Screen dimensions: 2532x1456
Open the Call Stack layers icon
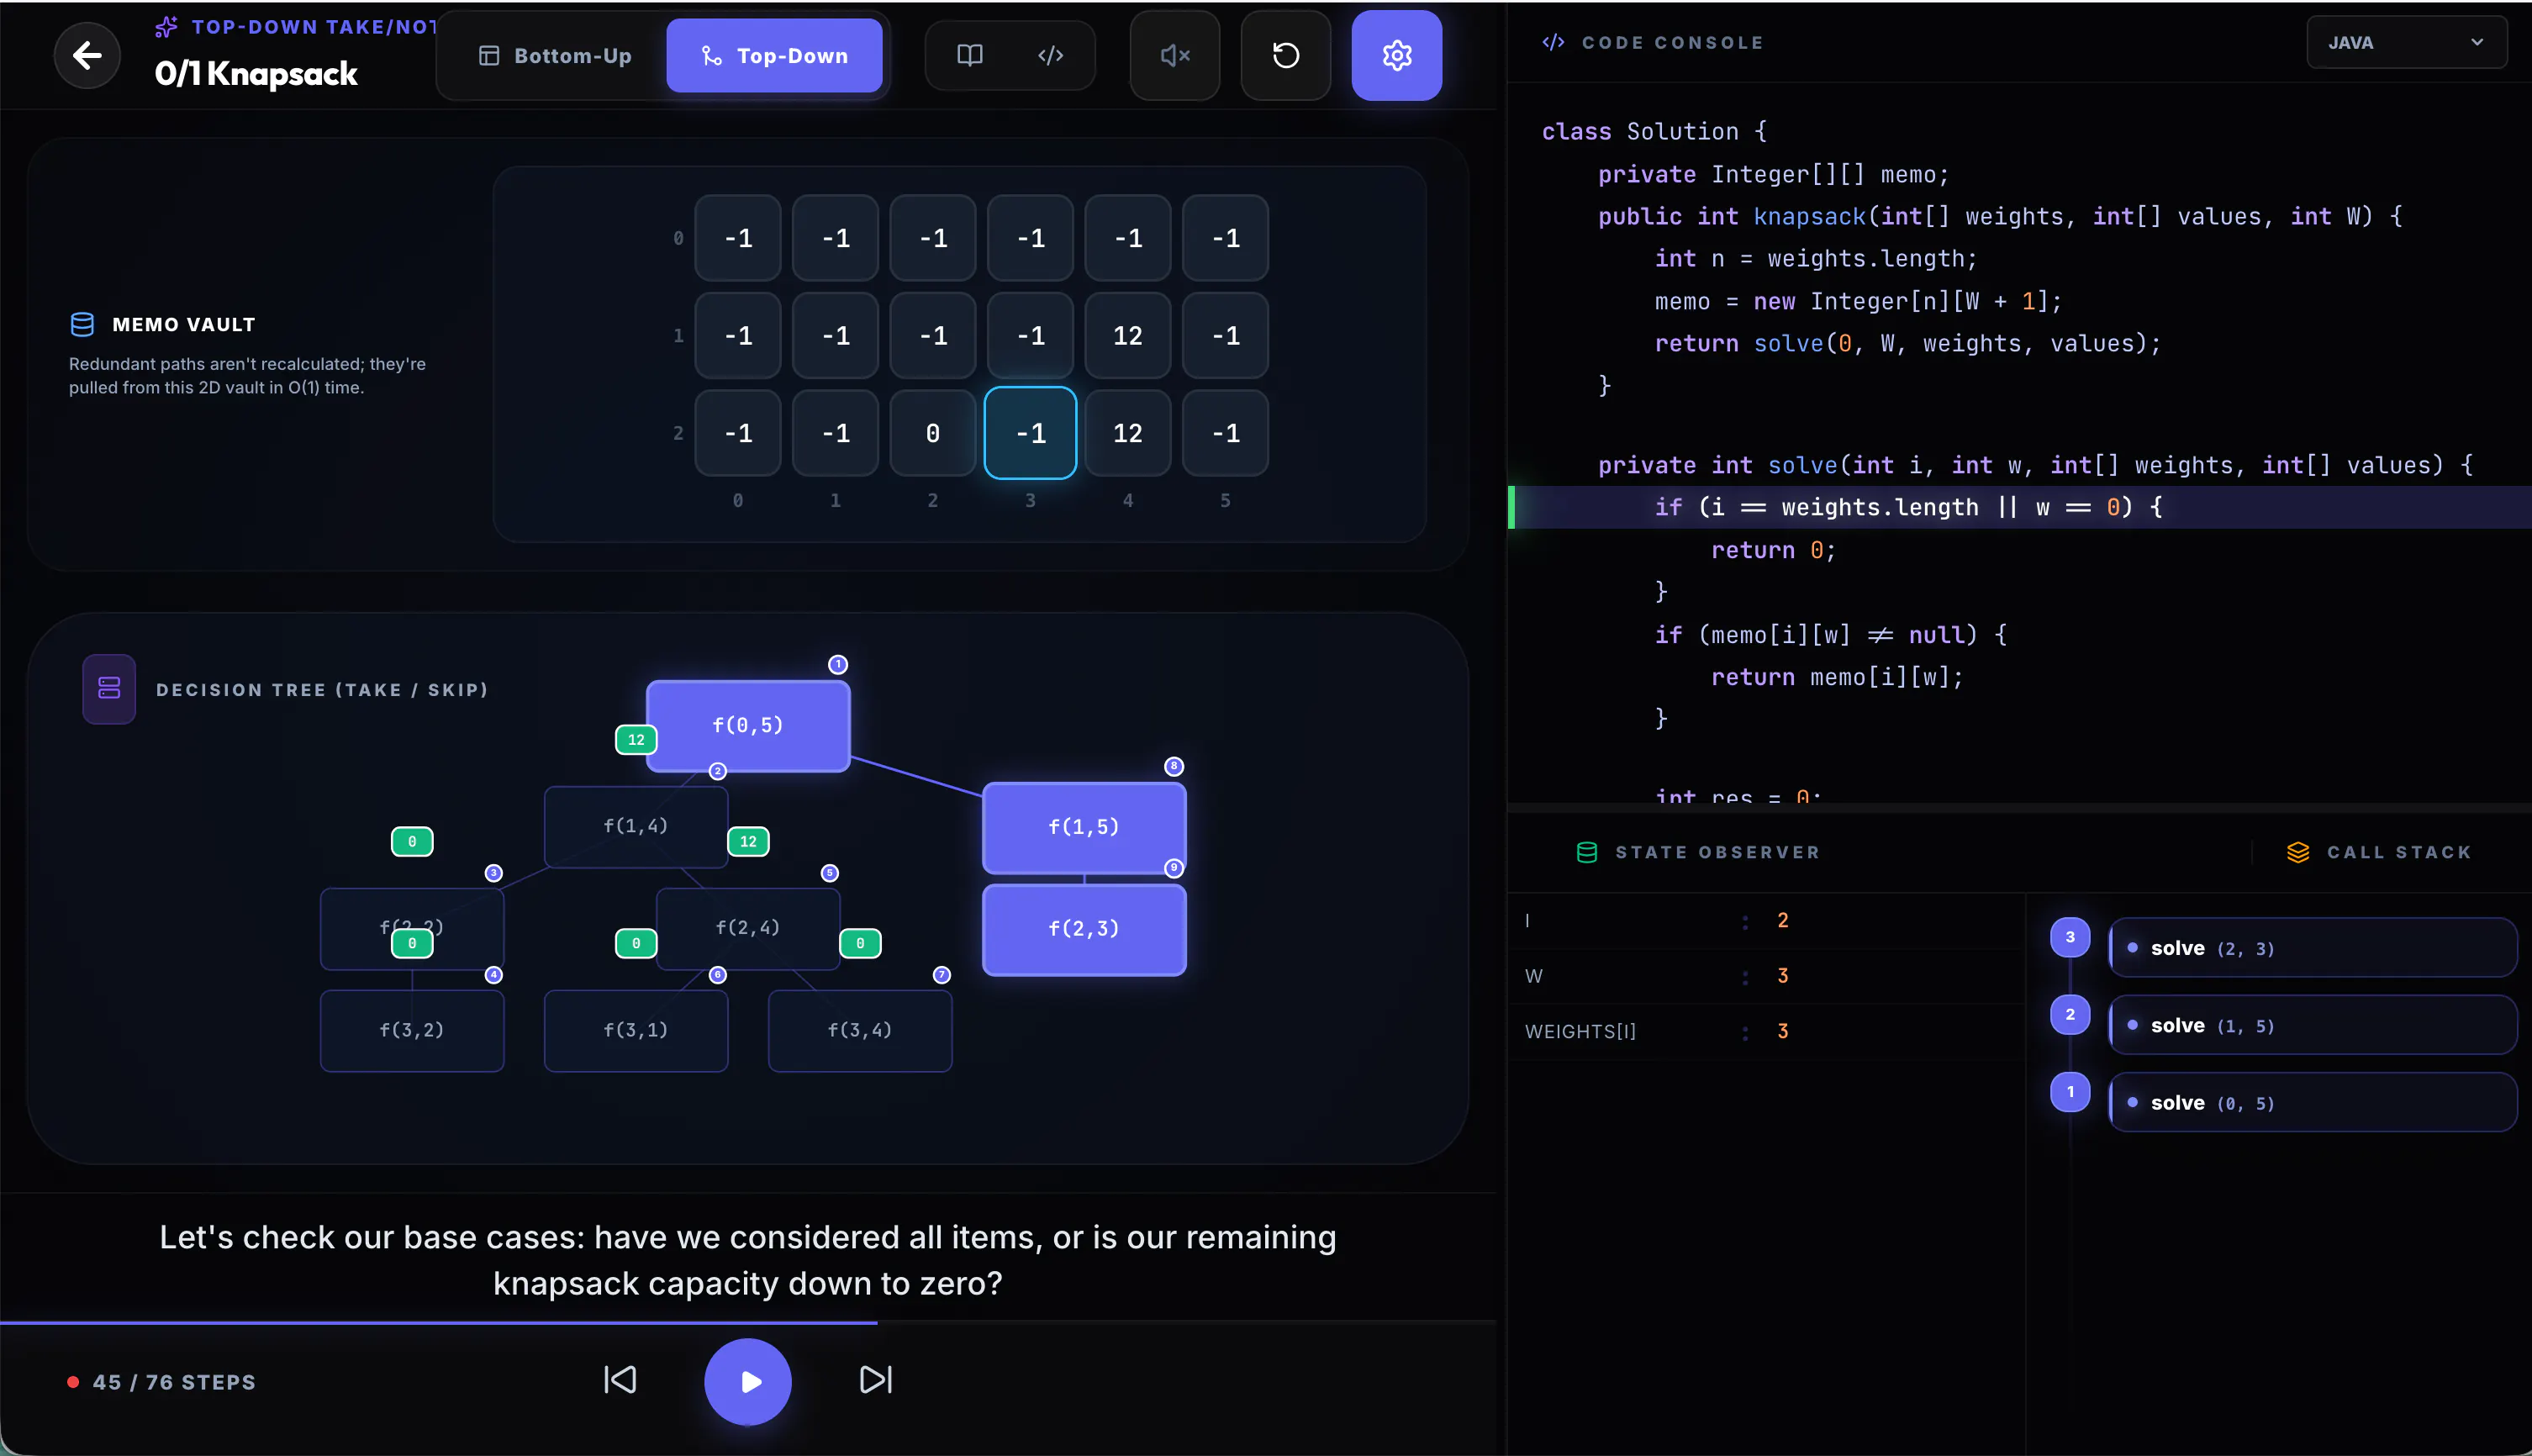tap(2297, 852)
